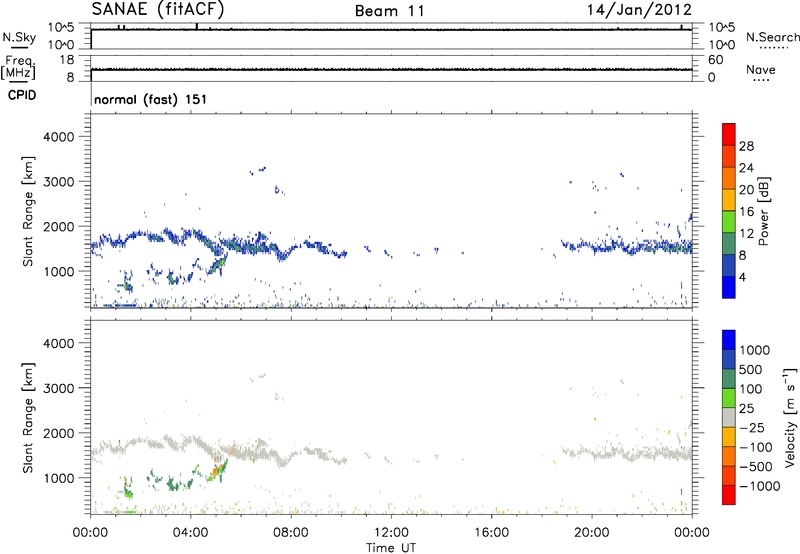Select the "2000" tick in Velocity panel

(59, 433)
